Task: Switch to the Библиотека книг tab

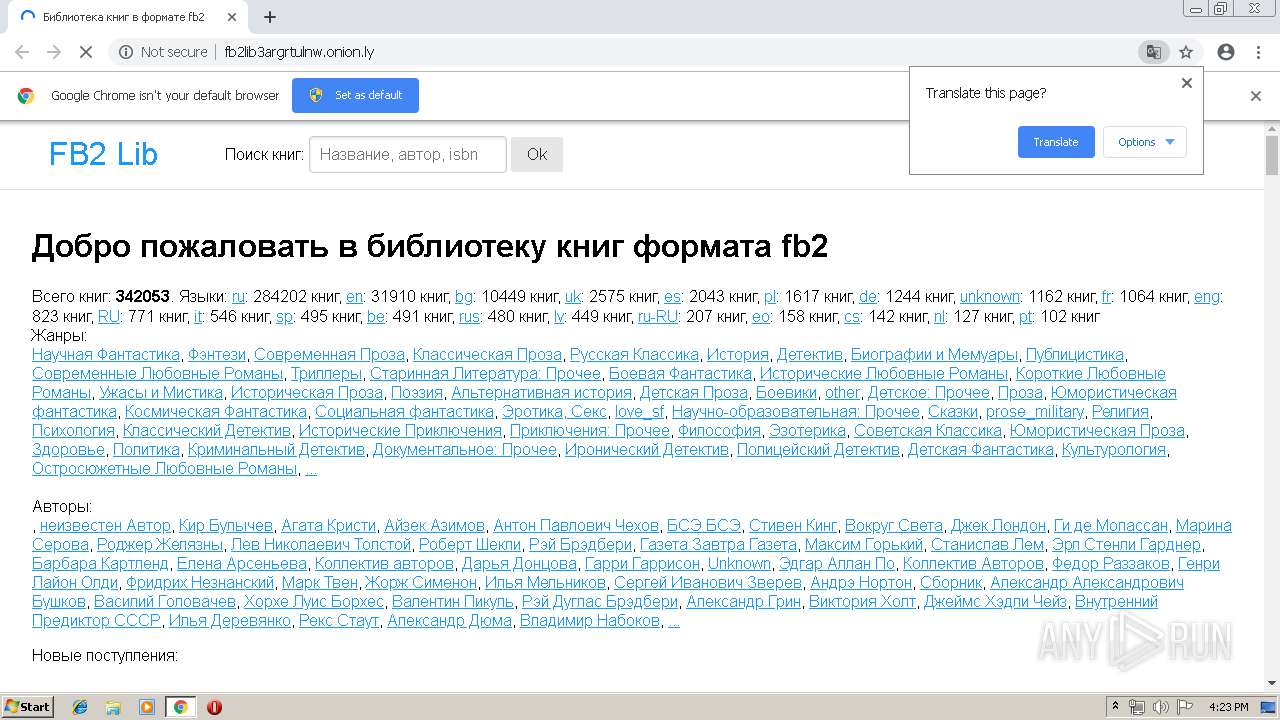Action: coord(124,17)
